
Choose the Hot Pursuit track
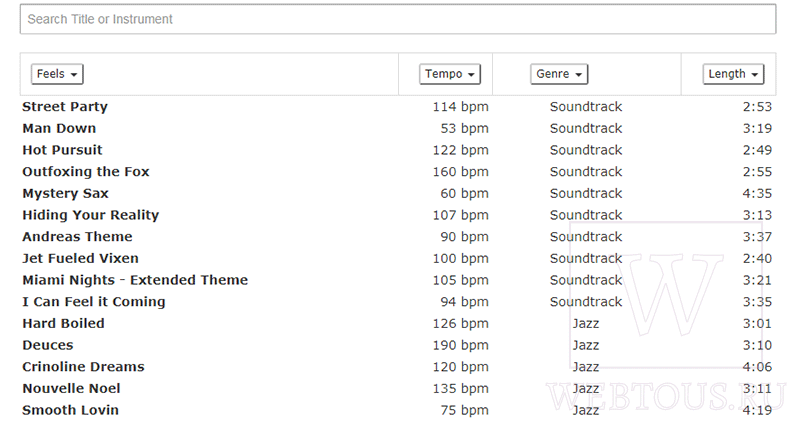pos(62,150)
